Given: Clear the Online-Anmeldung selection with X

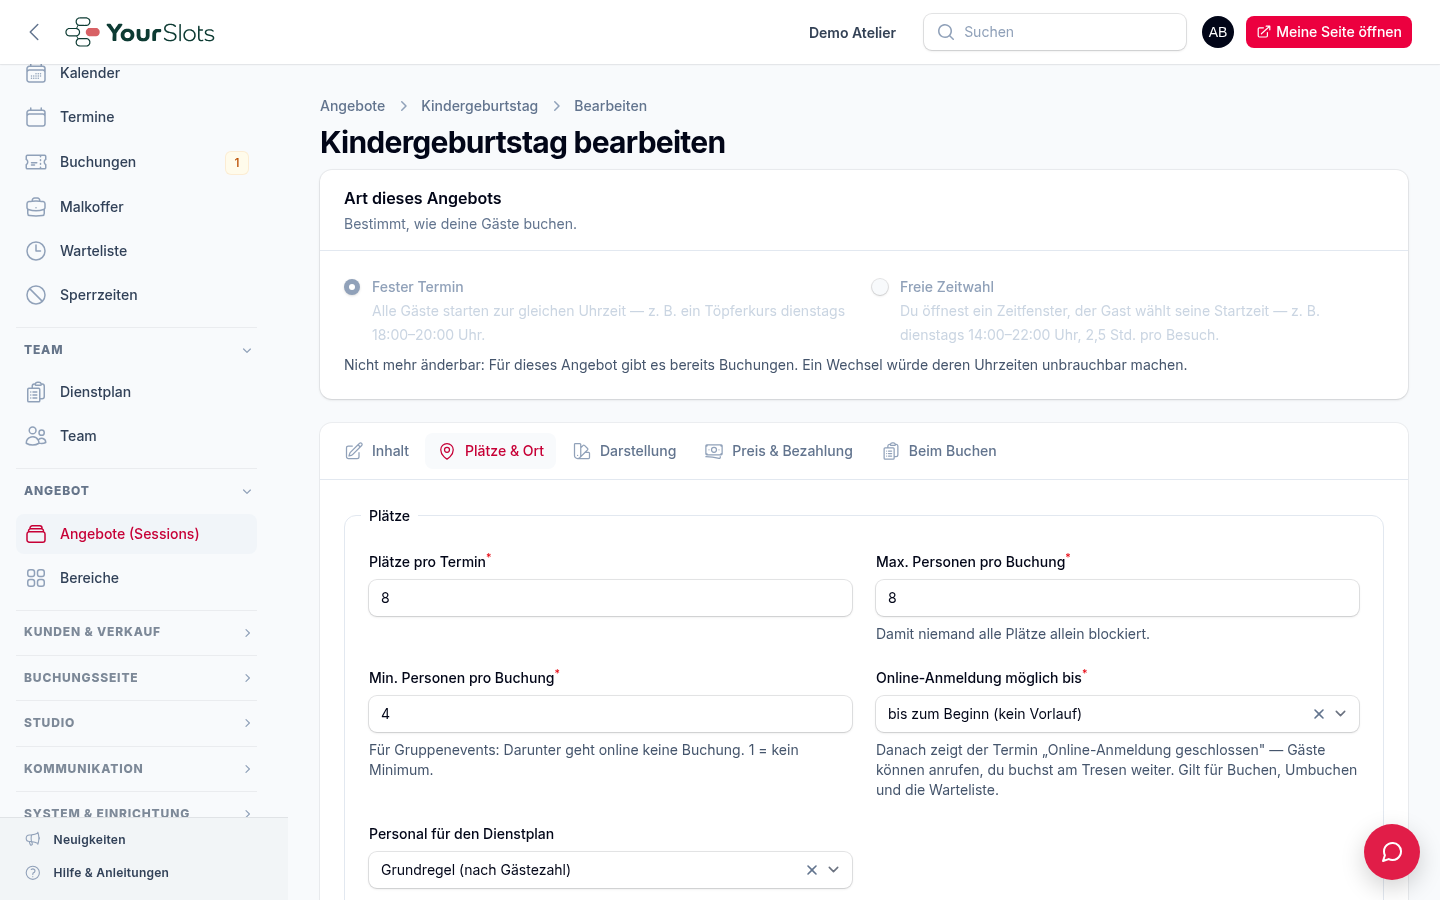Looking at the screenshot, I should click(1319, 714).
